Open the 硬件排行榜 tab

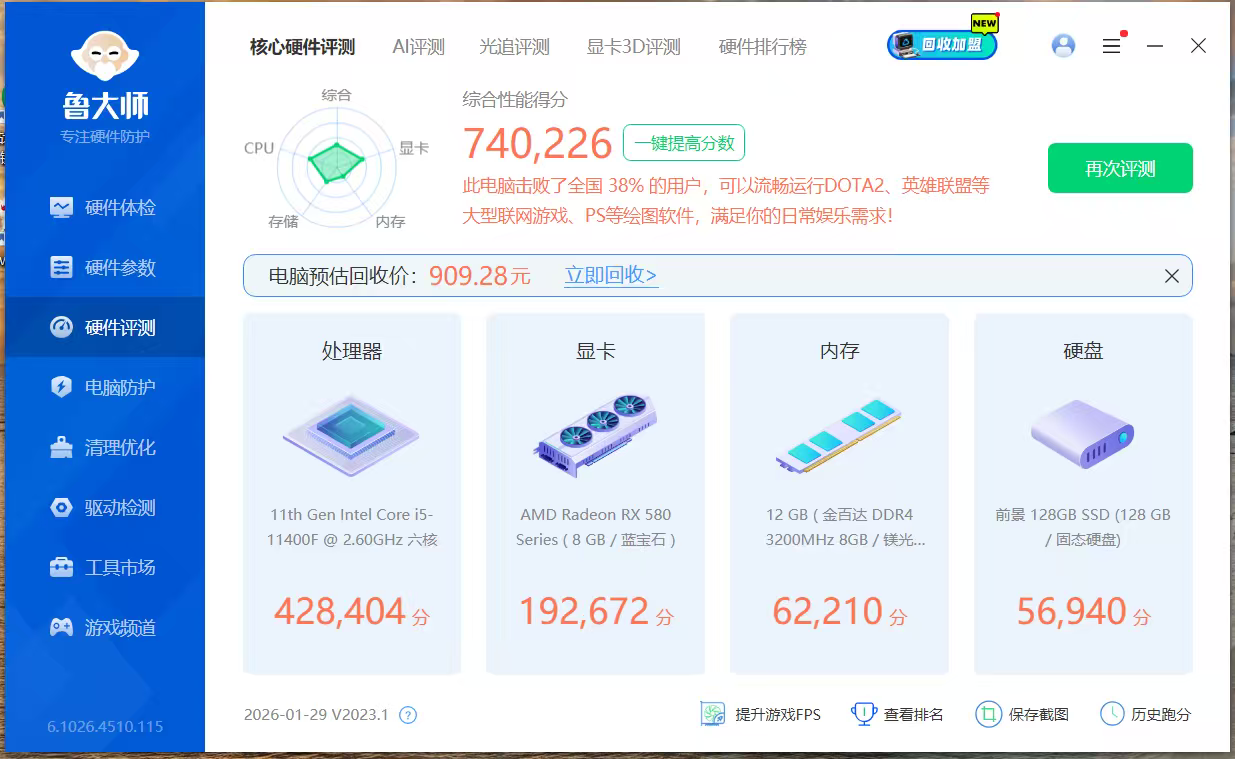click(x=762, y=47)
